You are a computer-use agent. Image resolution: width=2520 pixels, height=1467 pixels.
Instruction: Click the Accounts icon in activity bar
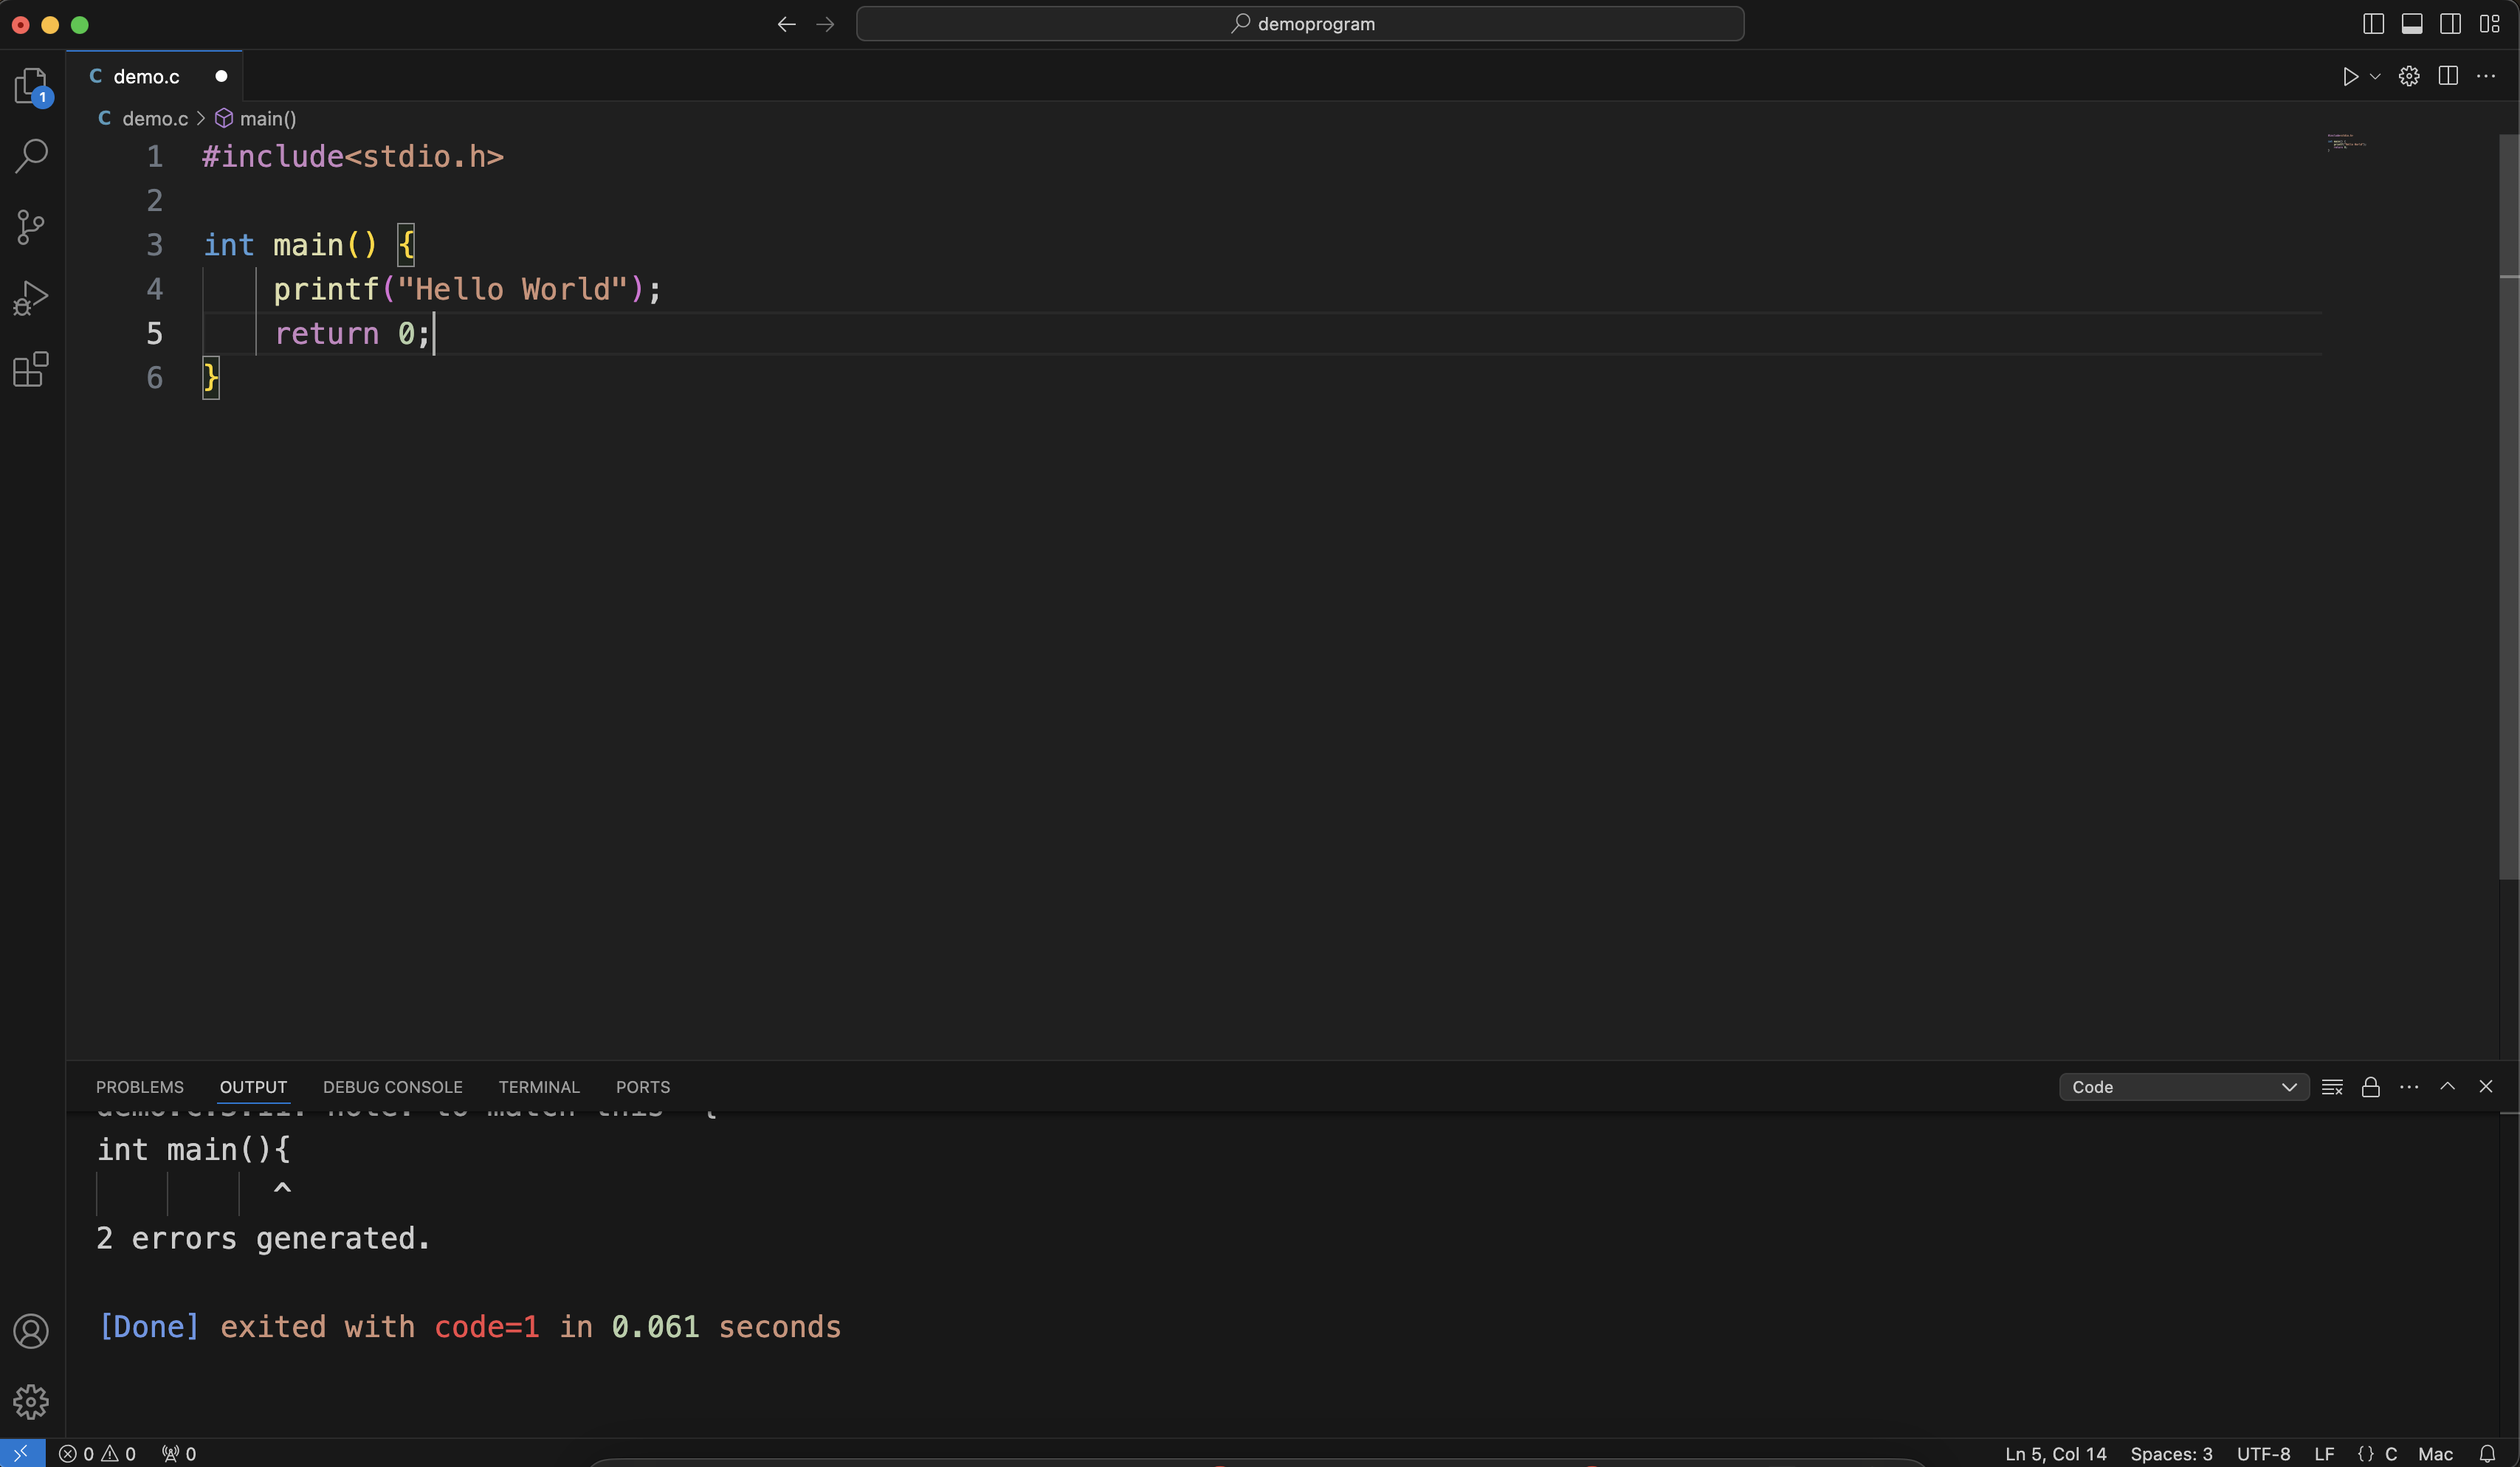pyautogui.click(x=31, y=1331)
